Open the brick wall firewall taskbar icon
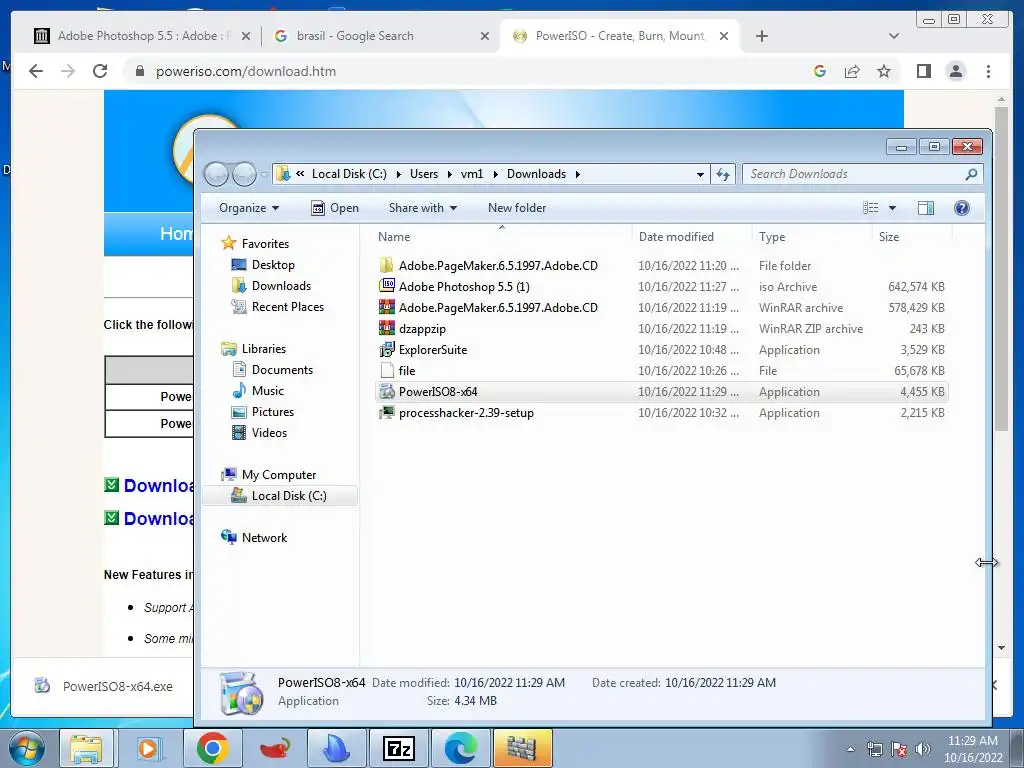Viewport: 1024px width, 768px height. tap(522, 748)
